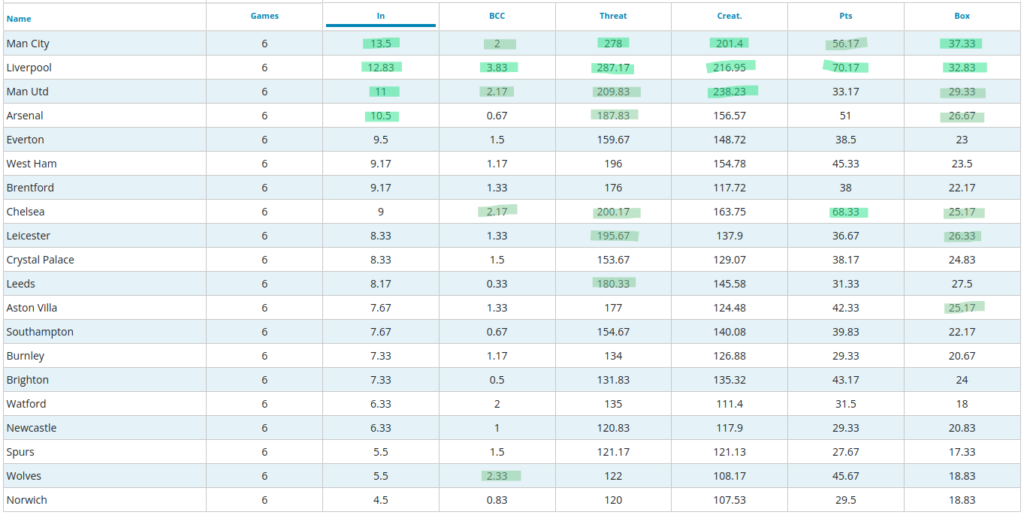Click Wolves Pts value 45.67

pos(846,476)
